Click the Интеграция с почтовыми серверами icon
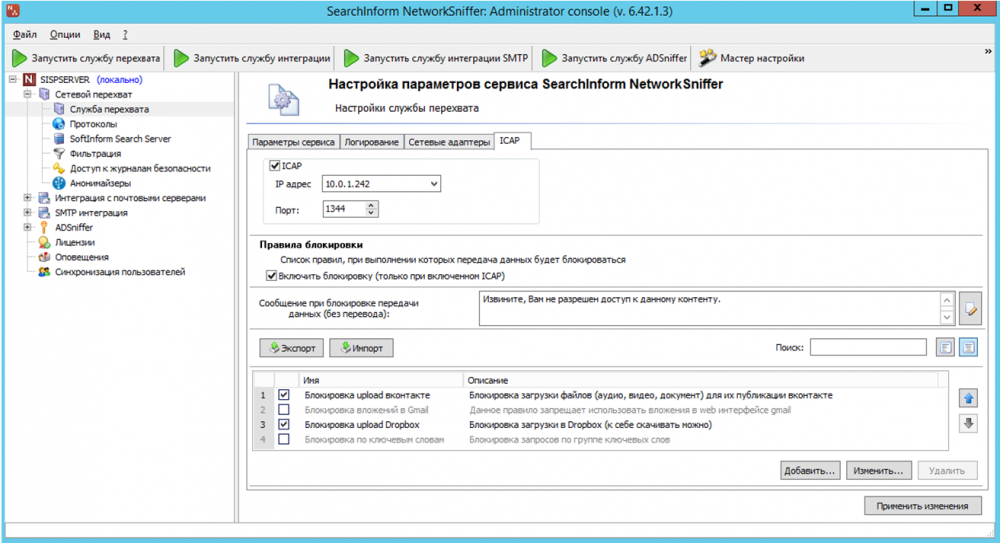The width and height of the screenshot is (1000, 543). [44, 198]
